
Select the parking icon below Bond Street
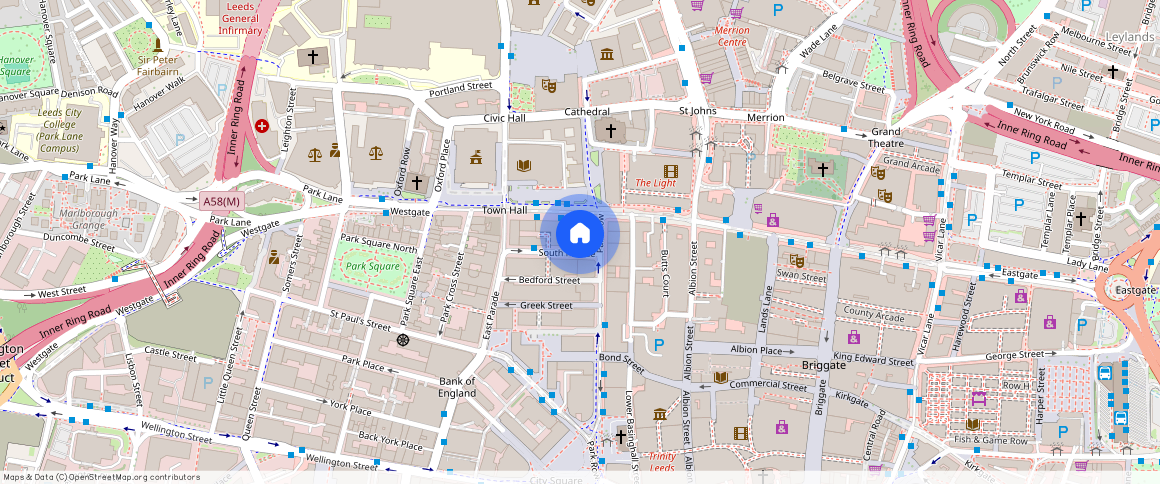(658, 345)
